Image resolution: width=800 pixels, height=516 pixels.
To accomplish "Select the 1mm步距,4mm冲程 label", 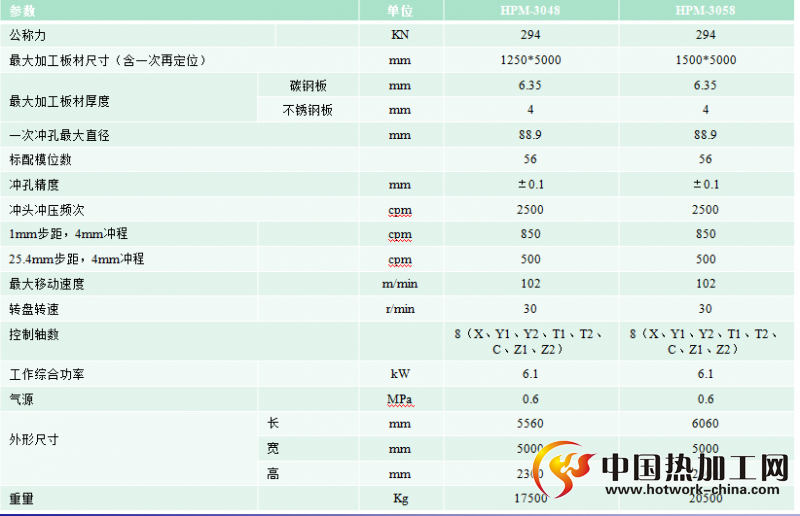I will click(68, 234).
